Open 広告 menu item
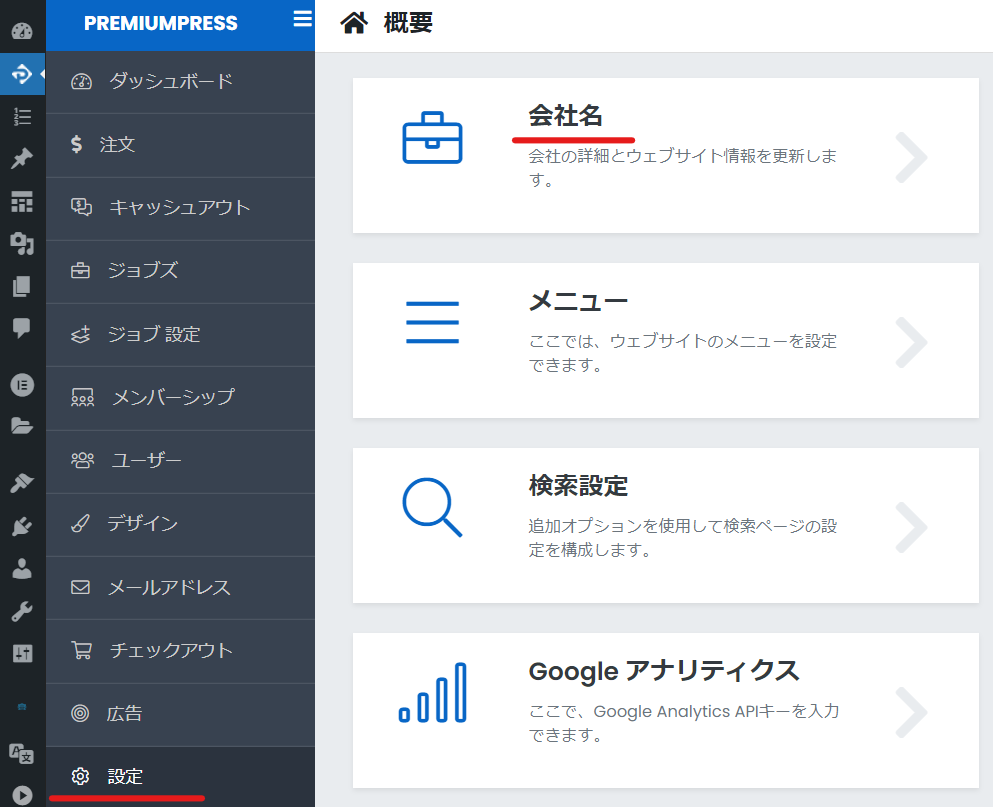Screen dimensions: 993x807 pos(180,715)
